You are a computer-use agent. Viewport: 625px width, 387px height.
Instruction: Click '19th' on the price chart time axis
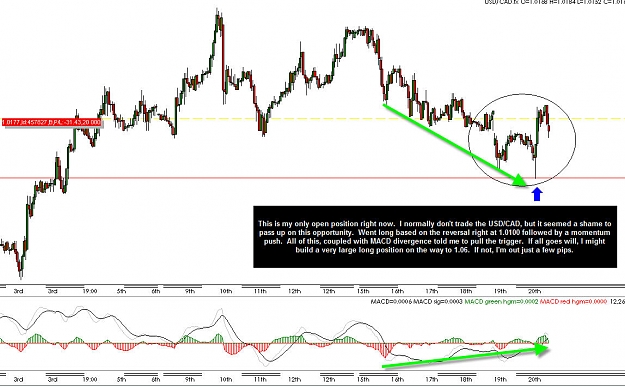click(500, 291)
